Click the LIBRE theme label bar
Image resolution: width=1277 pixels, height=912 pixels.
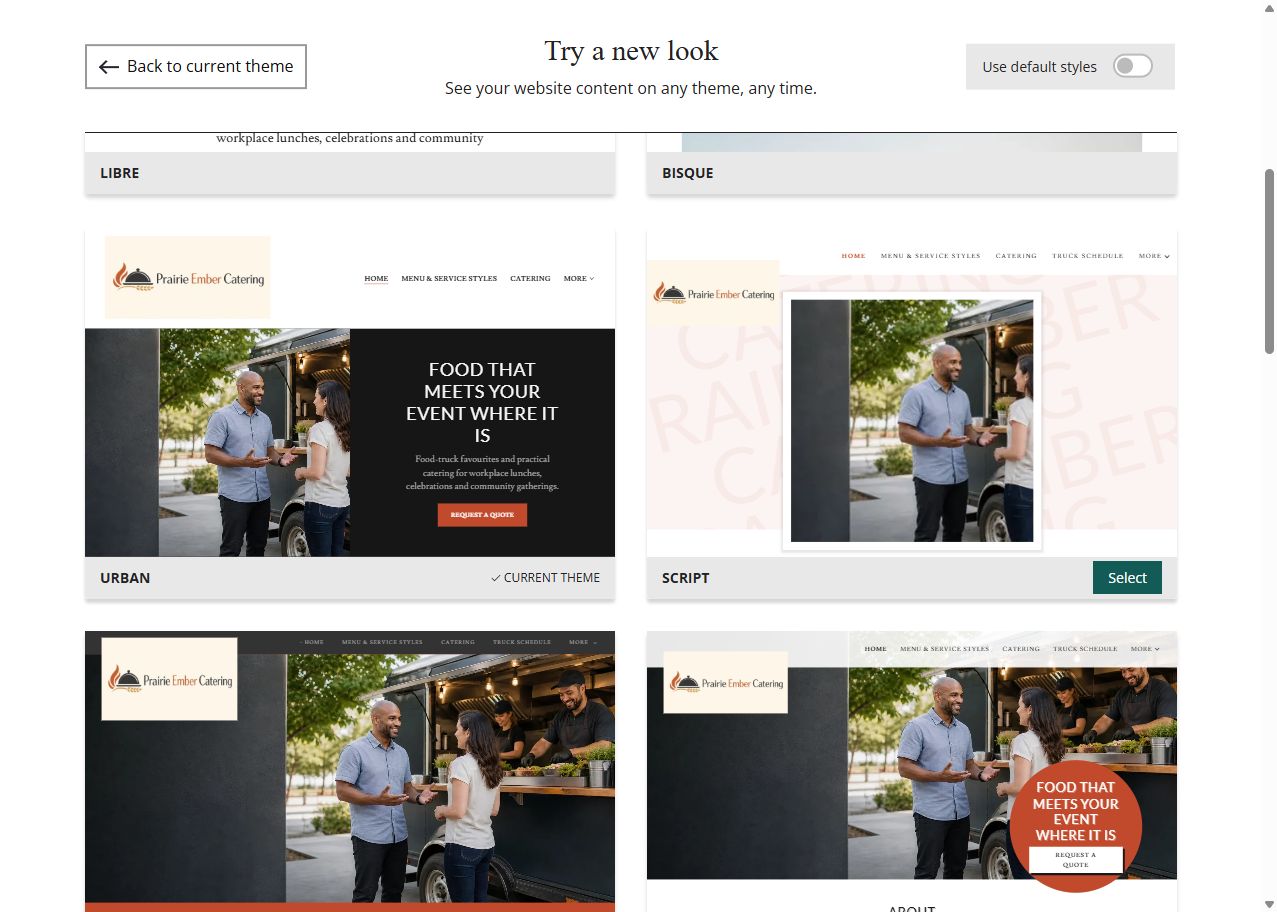(x=350, y=173)
